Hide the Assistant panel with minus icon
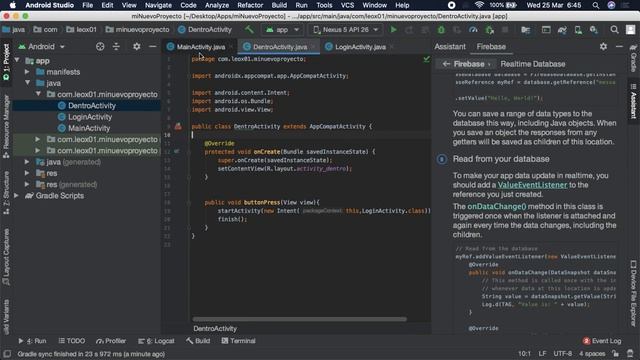Screen dimensions: 640x360 coord(619,47)
